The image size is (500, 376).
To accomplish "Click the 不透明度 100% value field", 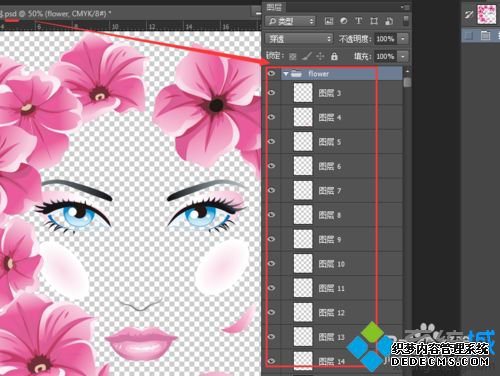I will pyautogui.click(x=386, y=39).
